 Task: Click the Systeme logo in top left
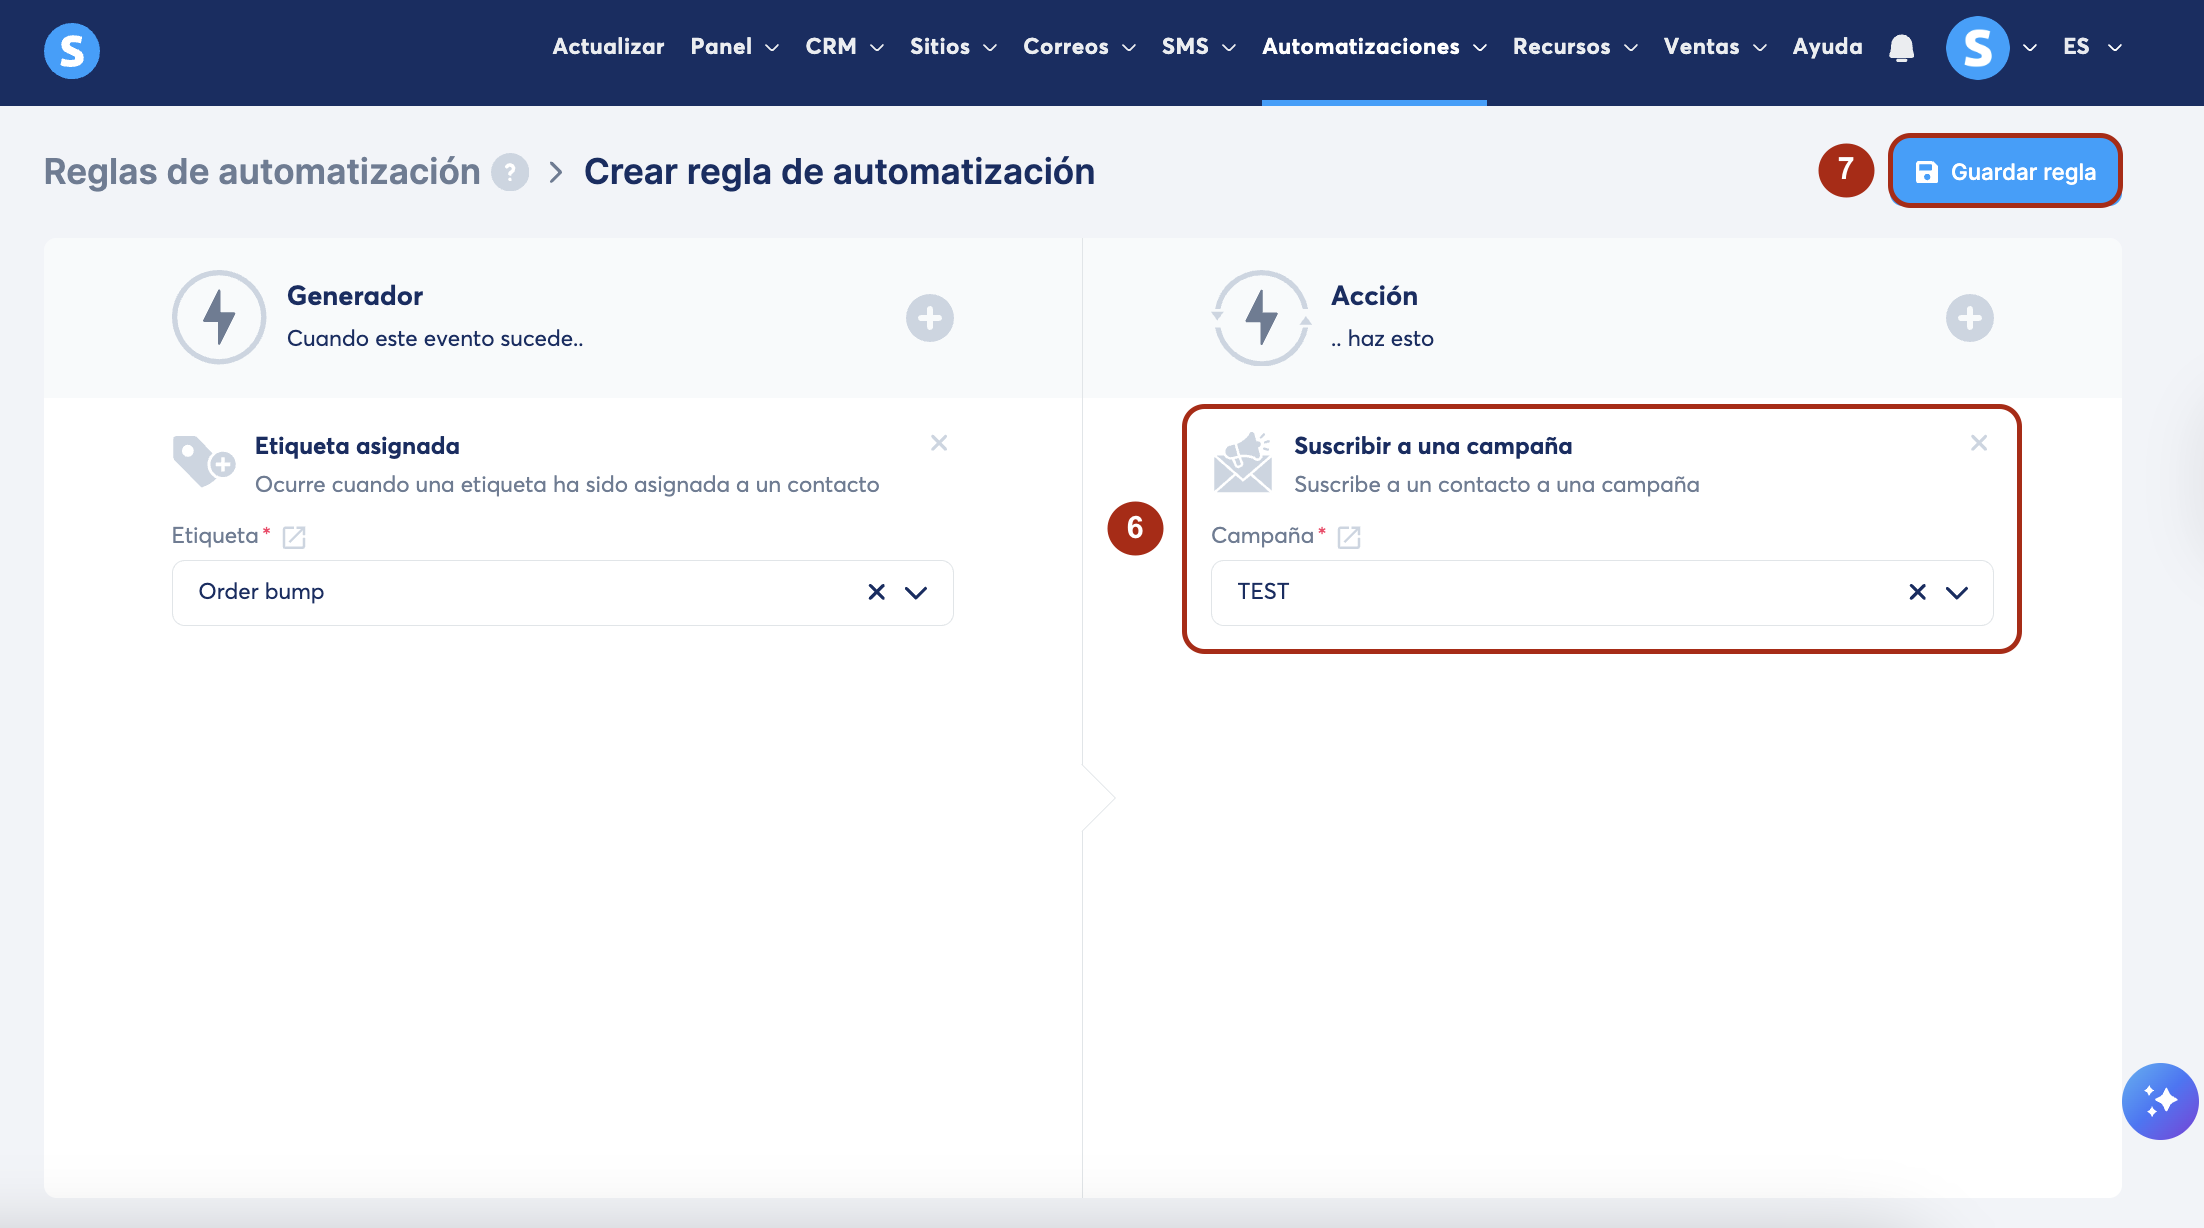(x=72, y=50)
